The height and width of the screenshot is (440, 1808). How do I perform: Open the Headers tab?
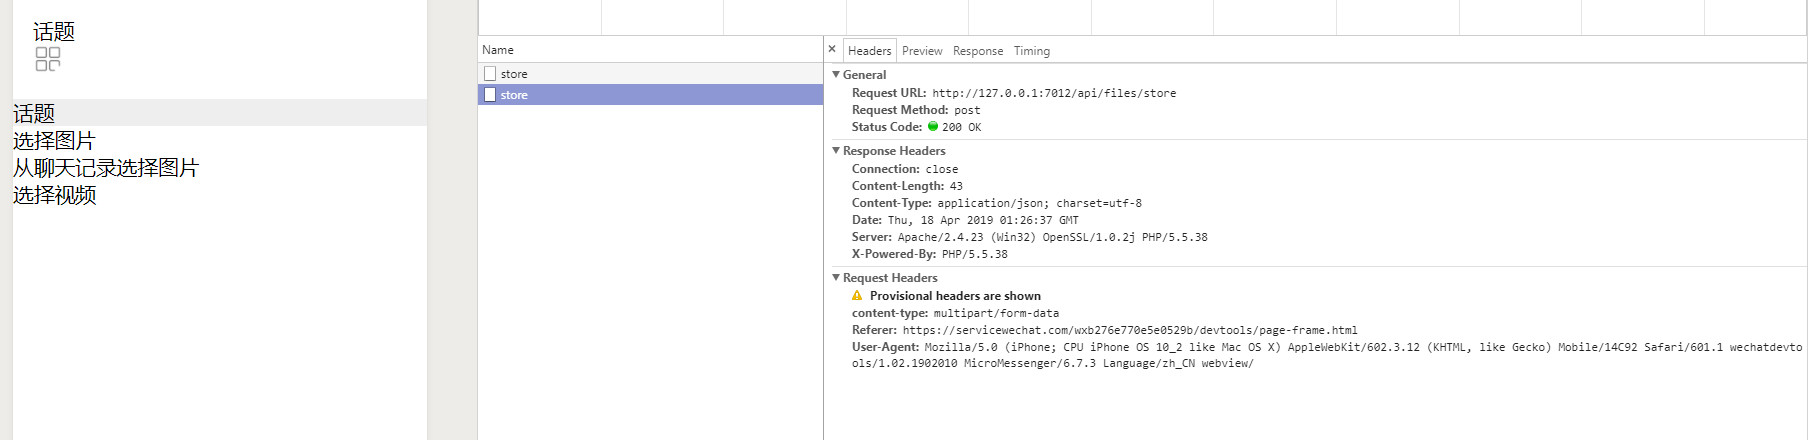point(869,51)
